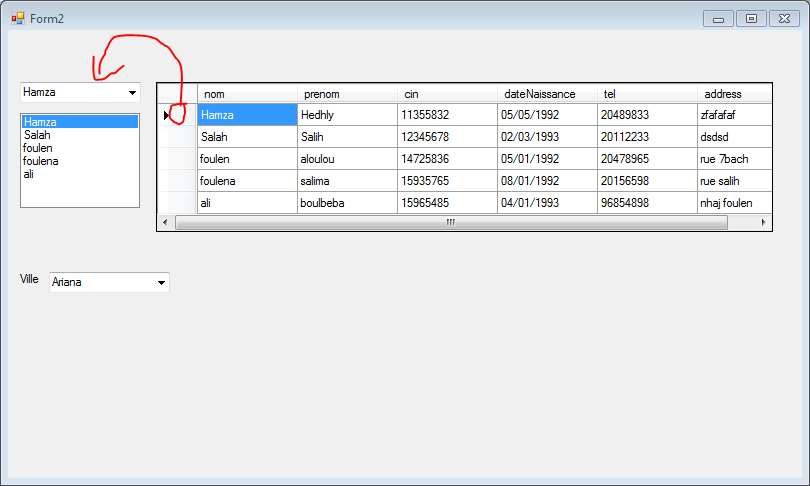Viewport: 810px width, 486px height.
Task: Click the tel cell 20112233
Action: [x=647, y=137]
